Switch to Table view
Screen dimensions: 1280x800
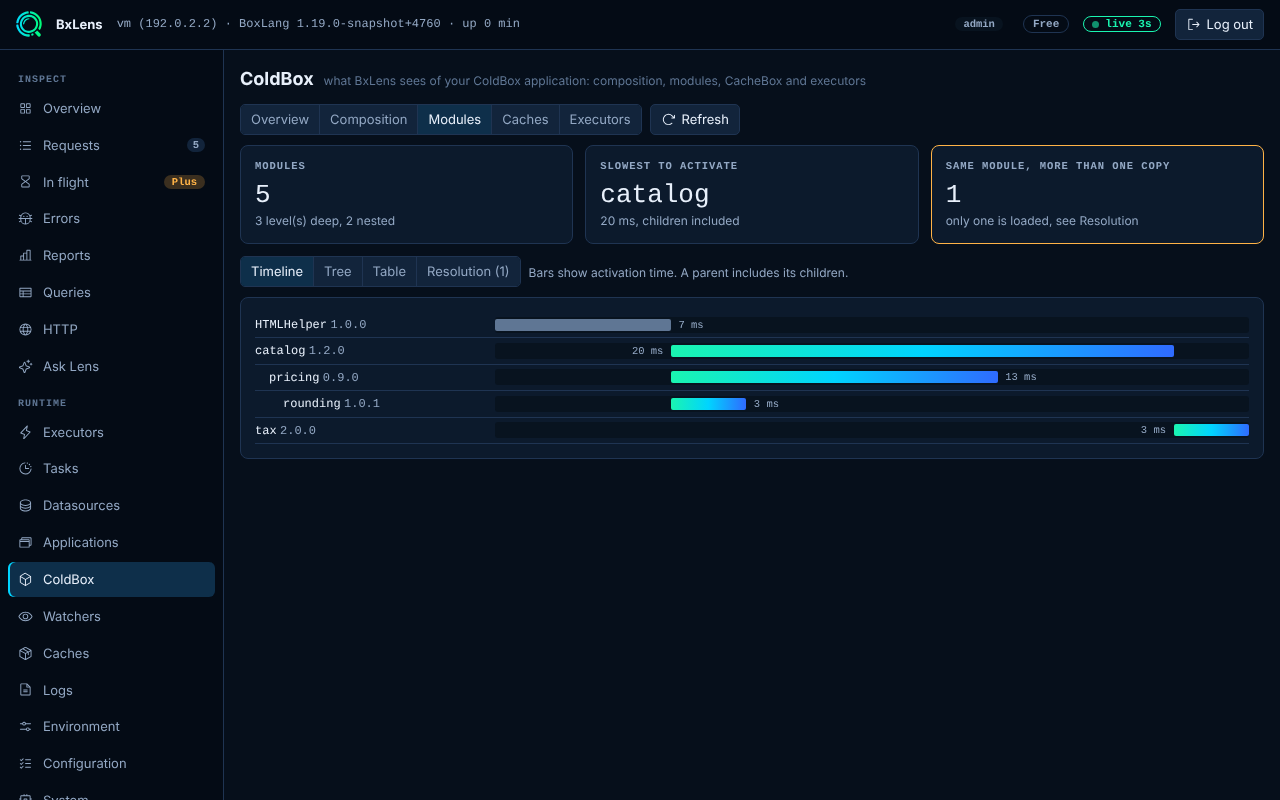389,271
